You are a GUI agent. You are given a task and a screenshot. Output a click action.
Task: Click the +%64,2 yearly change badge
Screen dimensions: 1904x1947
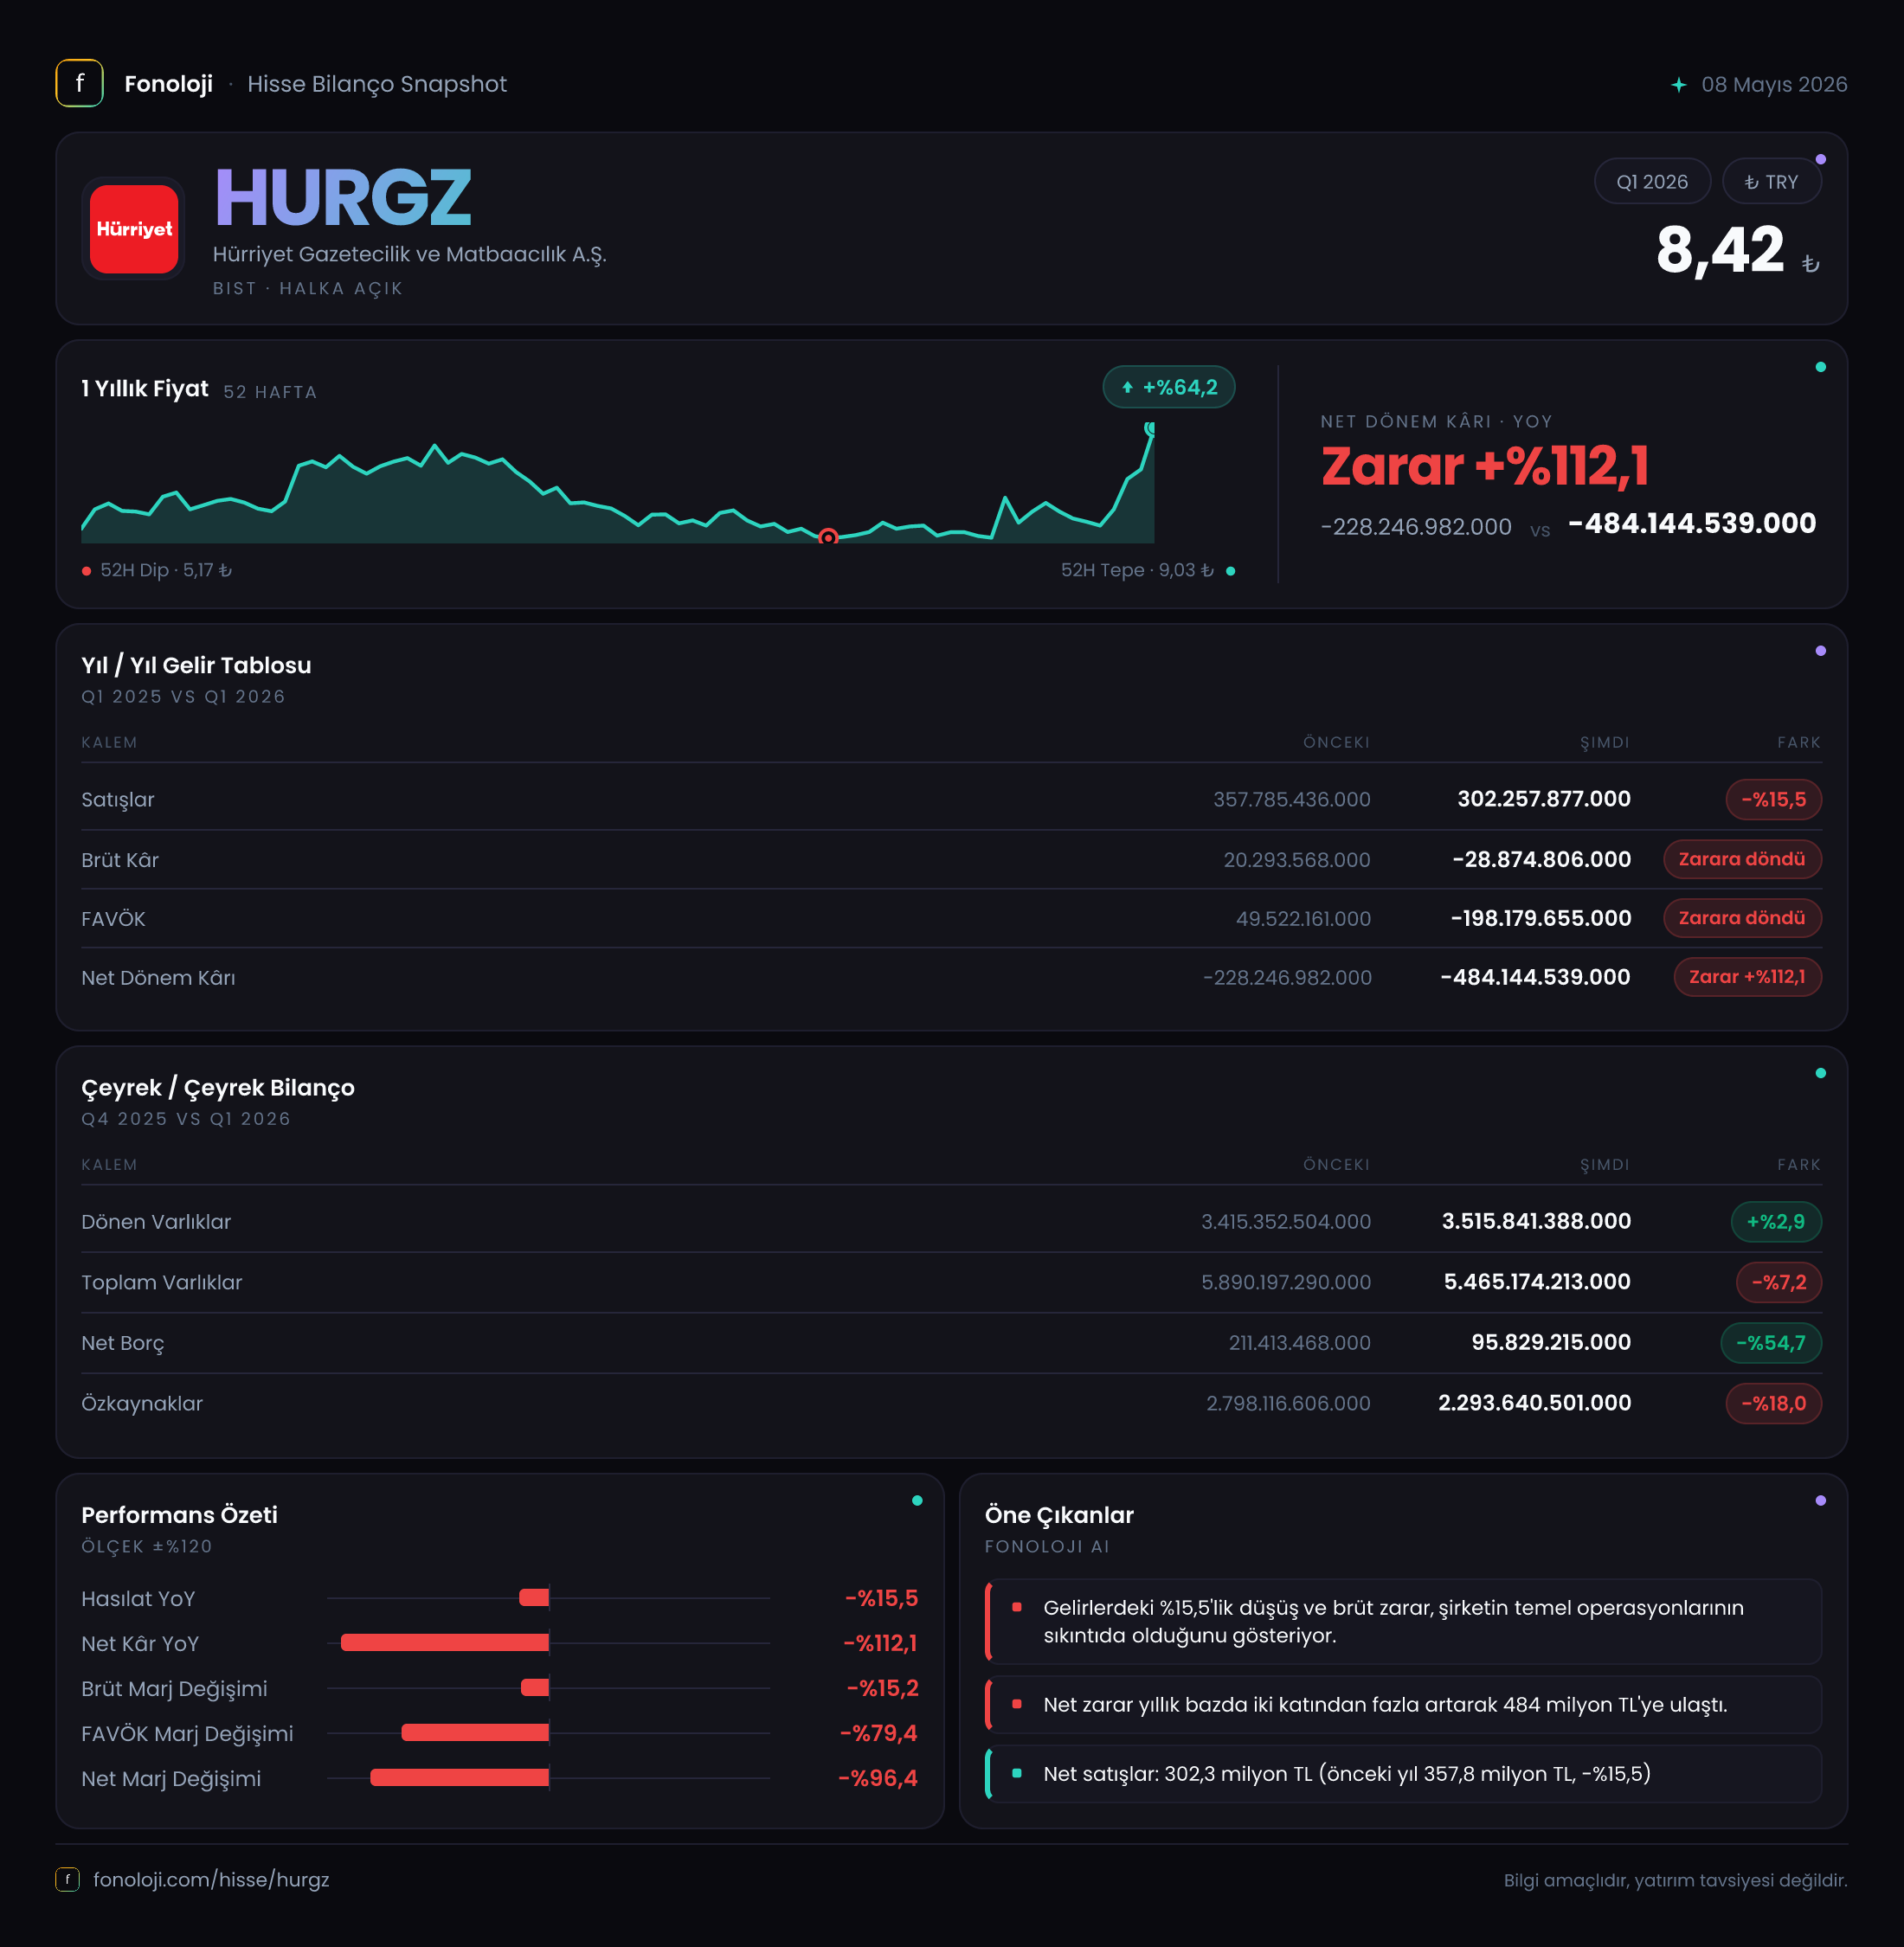click(x=1168, y=387)
